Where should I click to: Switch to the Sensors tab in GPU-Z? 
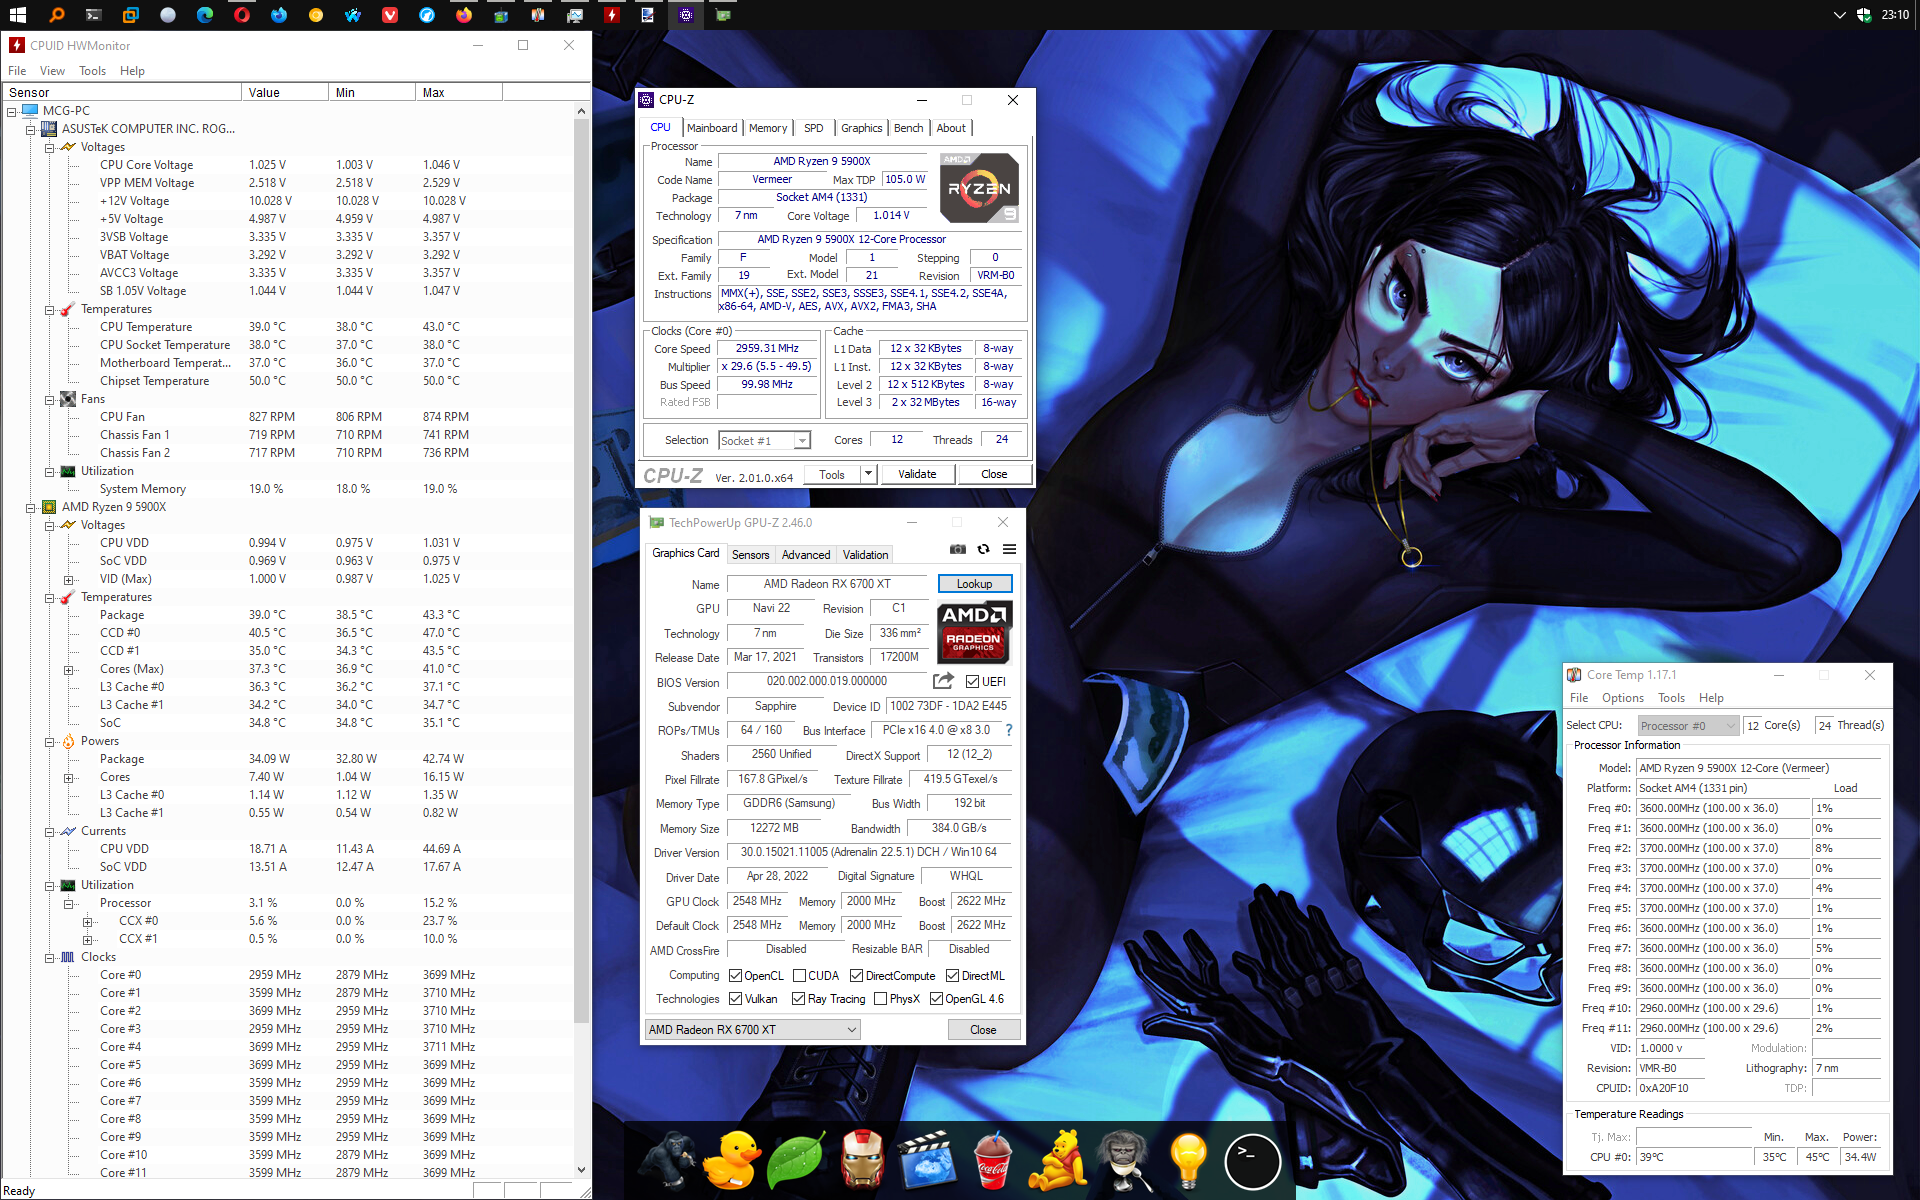[750, 555]
